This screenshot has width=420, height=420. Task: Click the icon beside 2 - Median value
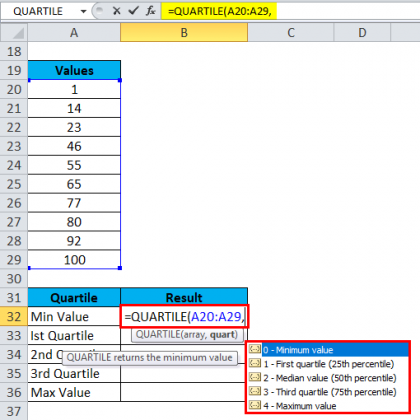click(255, 377)
